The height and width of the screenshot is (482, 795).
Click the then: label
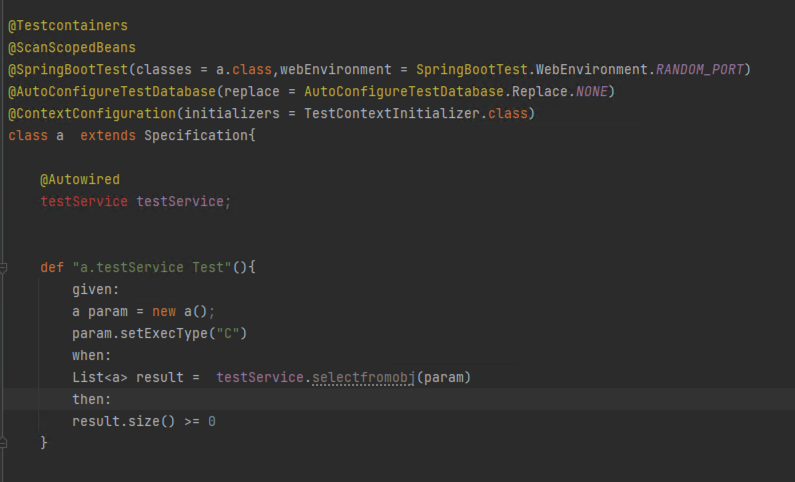tap(92, 399)
